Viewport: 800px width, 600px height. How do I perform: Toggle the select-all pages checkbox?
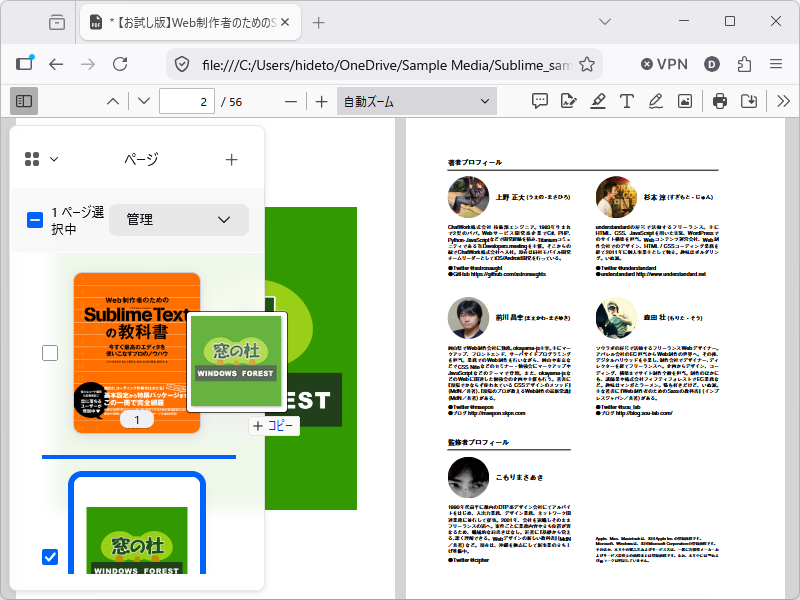35,220
